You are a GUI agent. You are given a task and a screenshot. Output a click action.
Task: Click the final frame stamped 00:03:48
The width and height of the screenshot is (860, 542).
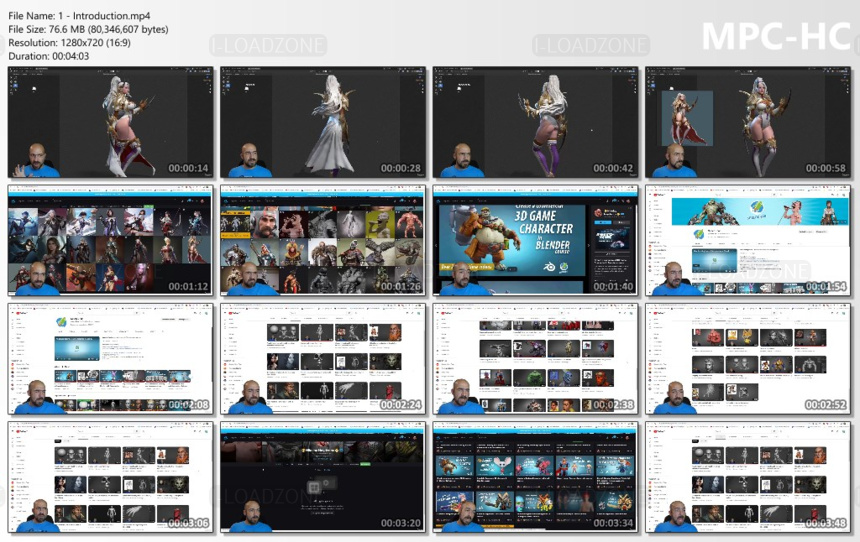[x=749, y=477]
